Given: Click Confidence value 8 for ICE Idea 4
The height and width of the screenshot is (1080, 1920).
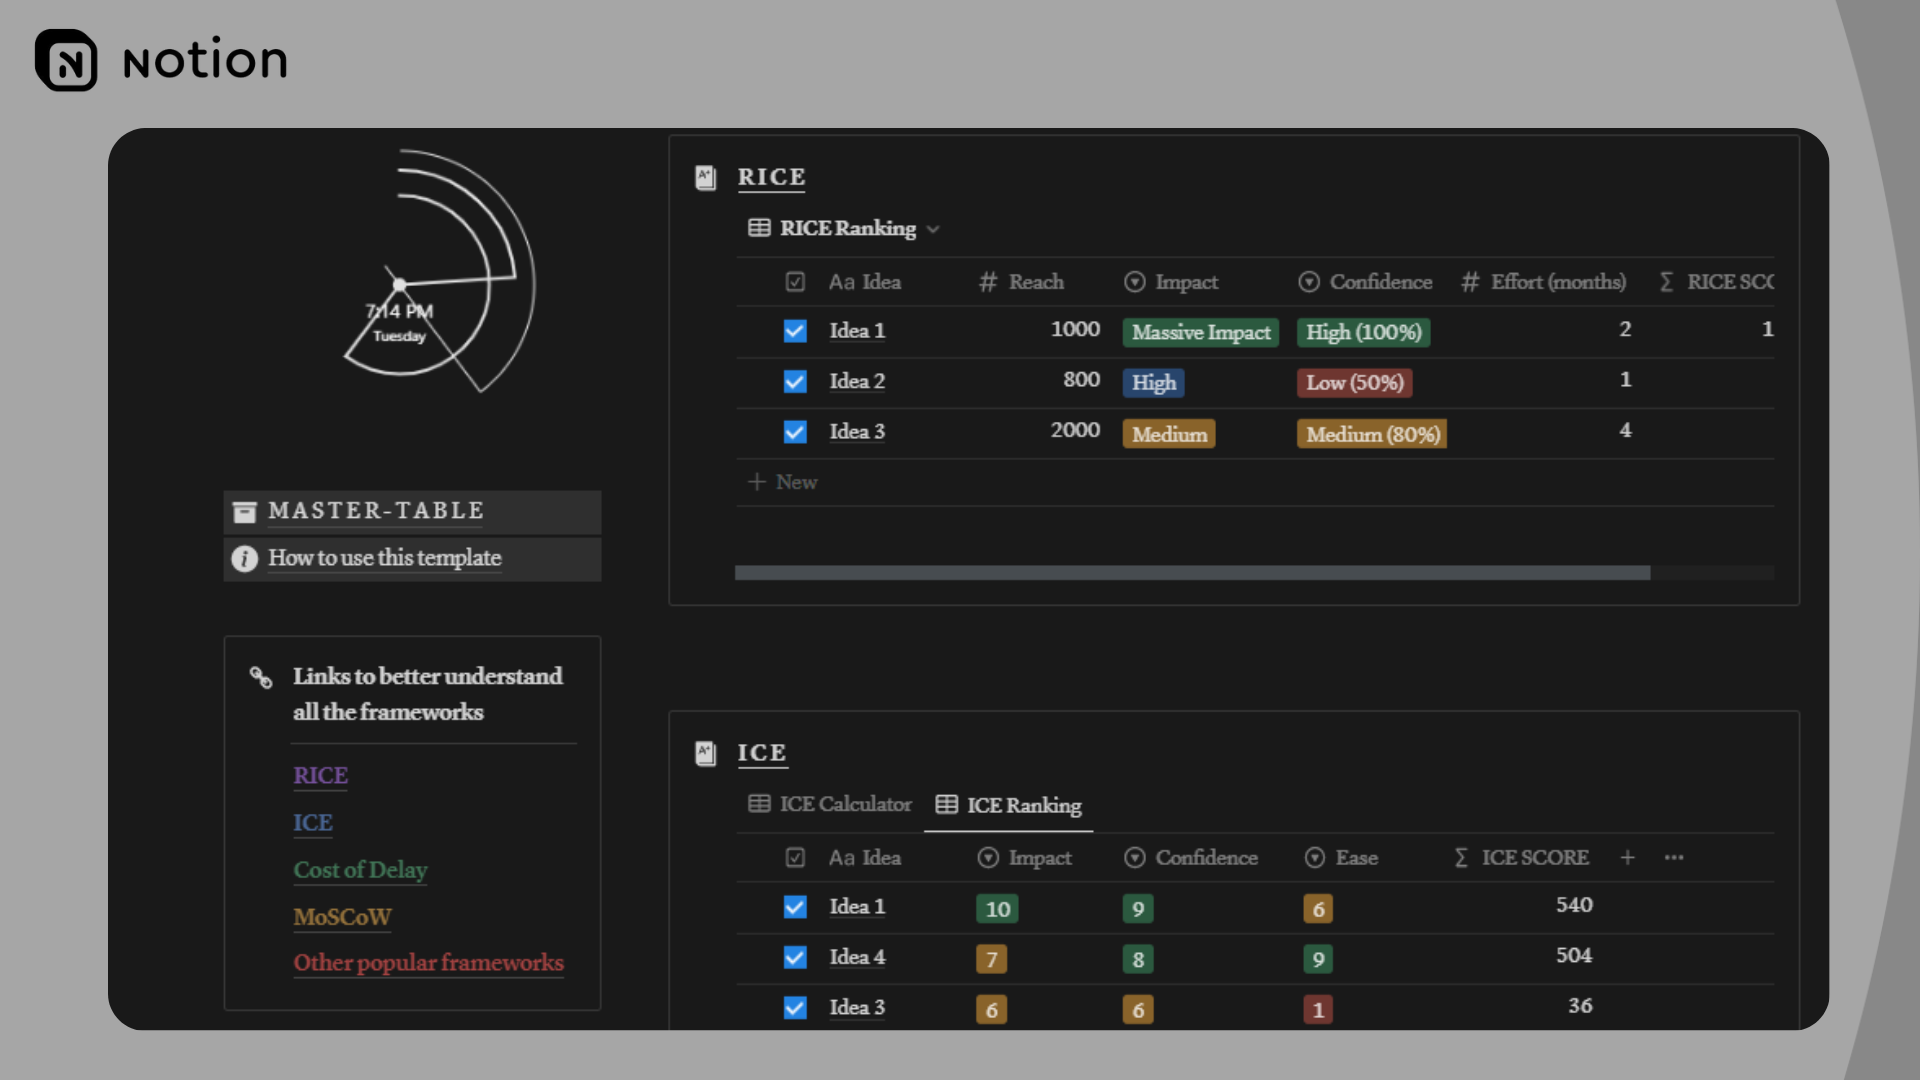Looking at the screenshot, I should click(1138, 960).
